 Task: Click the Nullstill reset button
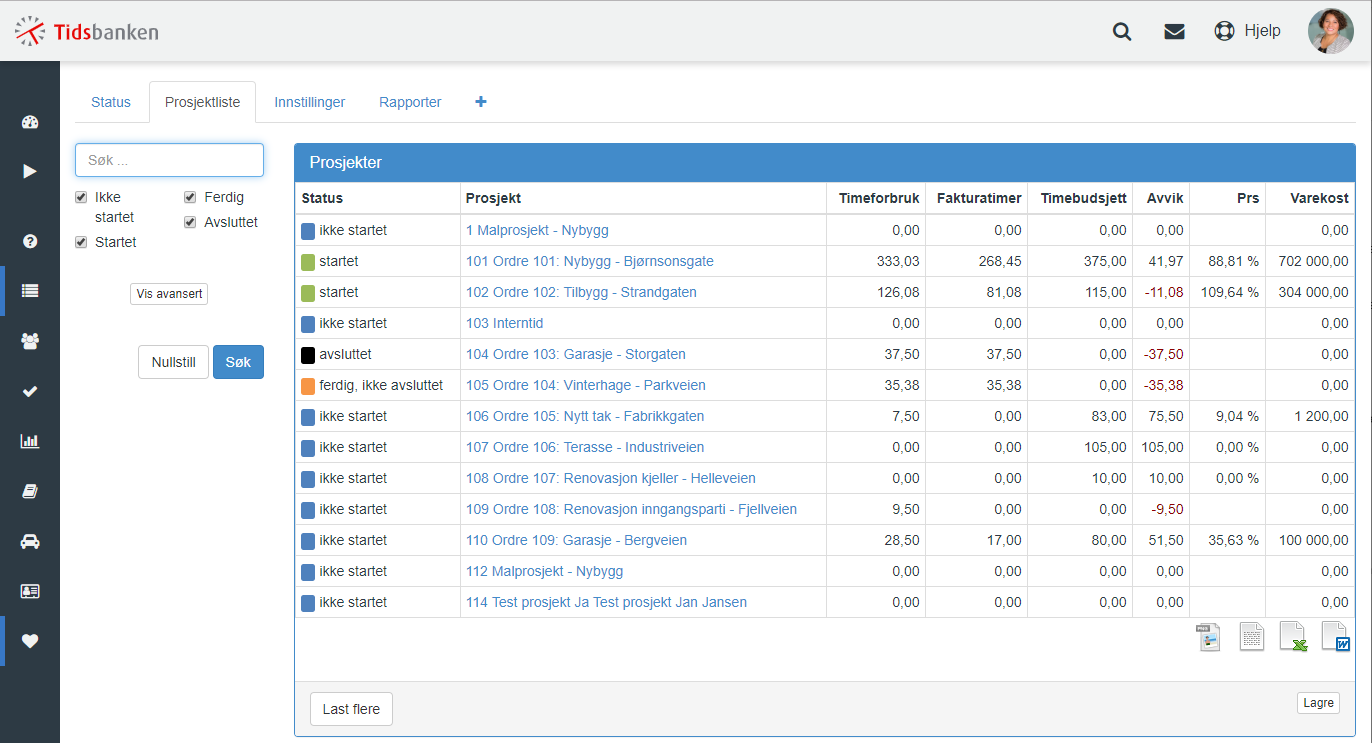[174, 362]
